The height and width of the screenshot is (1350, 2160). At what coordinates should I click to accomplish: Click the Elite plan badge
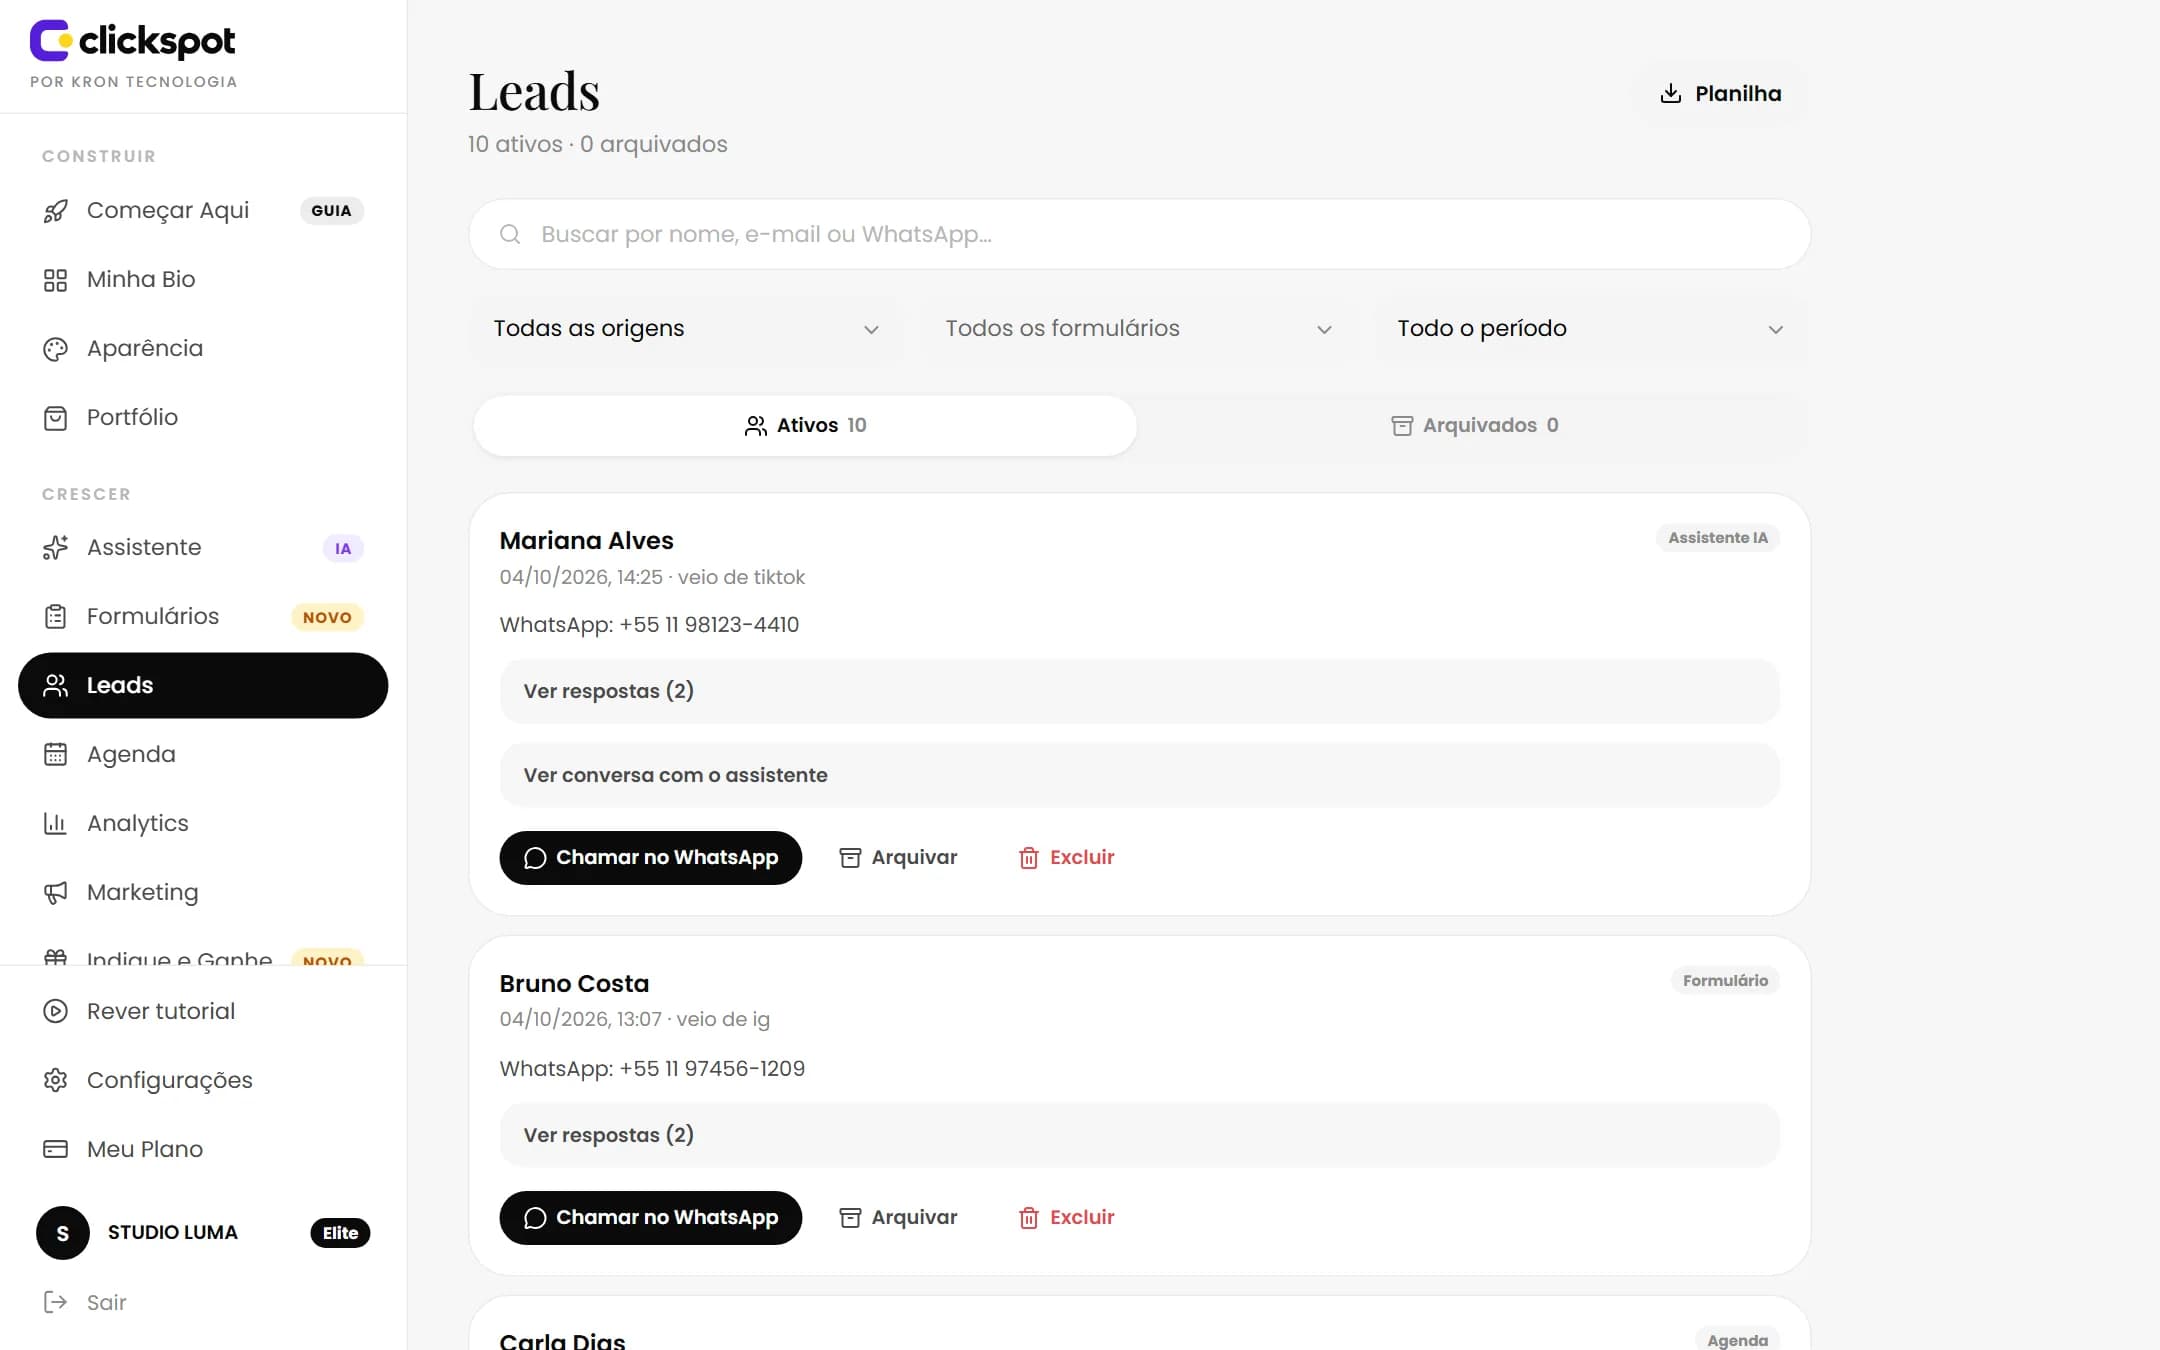pyautogui.click(x=340, y=1233)
